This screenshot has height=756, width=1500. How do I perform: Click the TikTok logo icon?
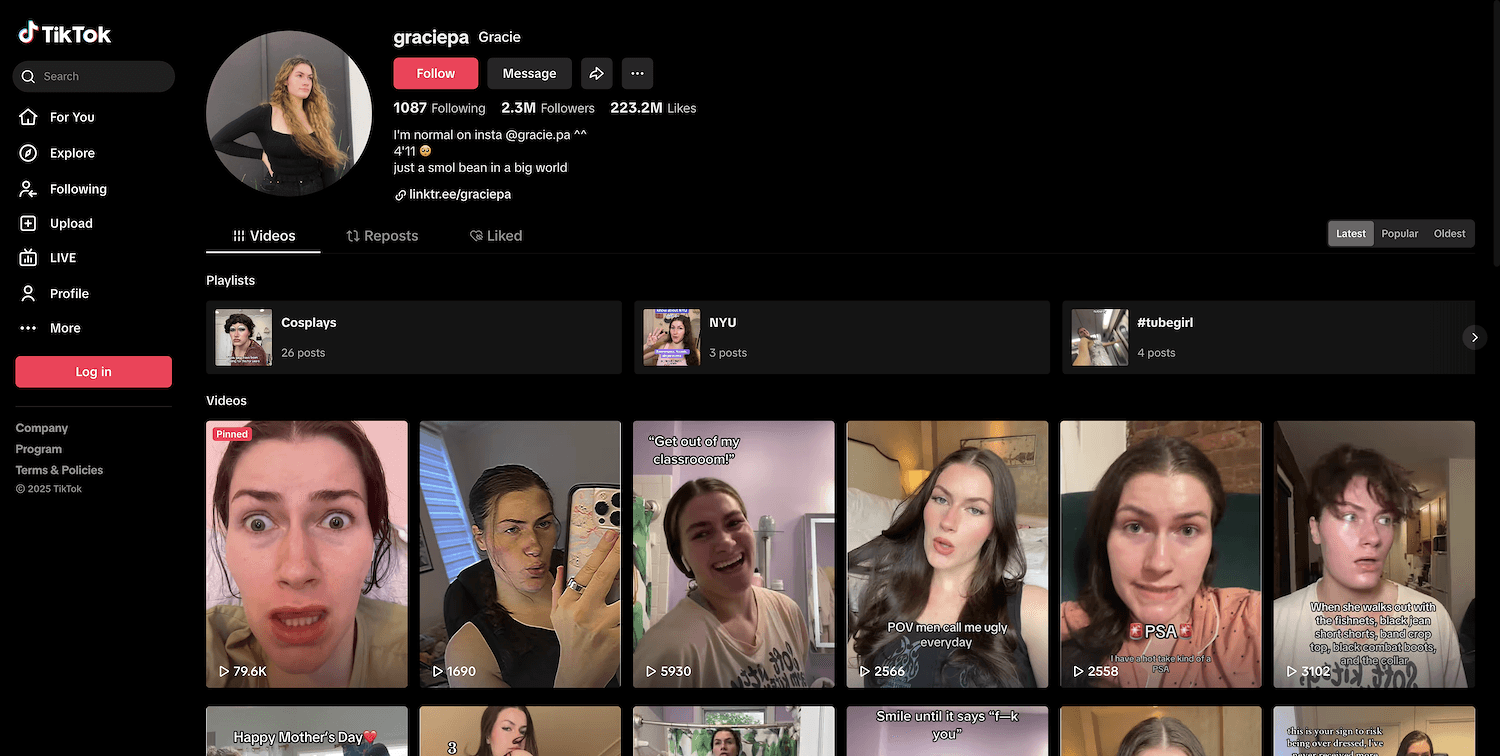(28, 33)
